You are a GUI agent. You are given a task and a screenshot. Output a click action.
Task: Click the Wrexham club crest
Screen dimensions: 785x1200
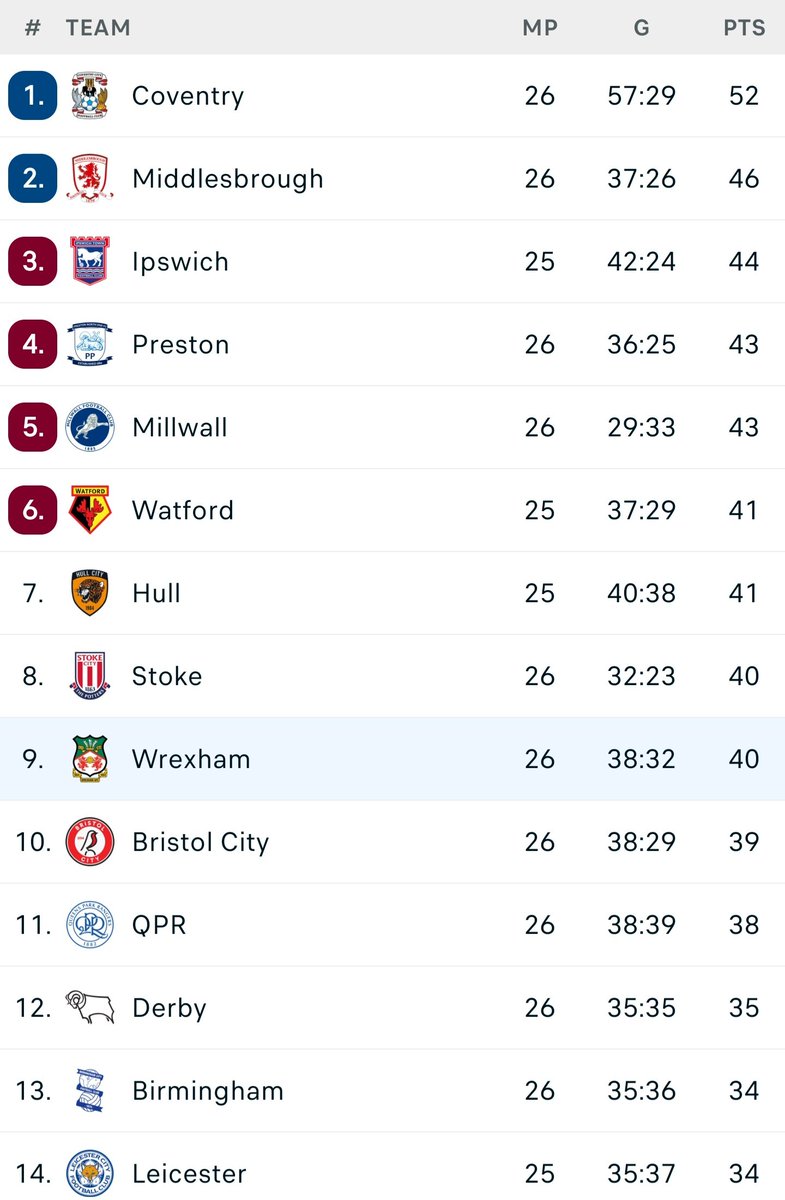pos(90,760)
